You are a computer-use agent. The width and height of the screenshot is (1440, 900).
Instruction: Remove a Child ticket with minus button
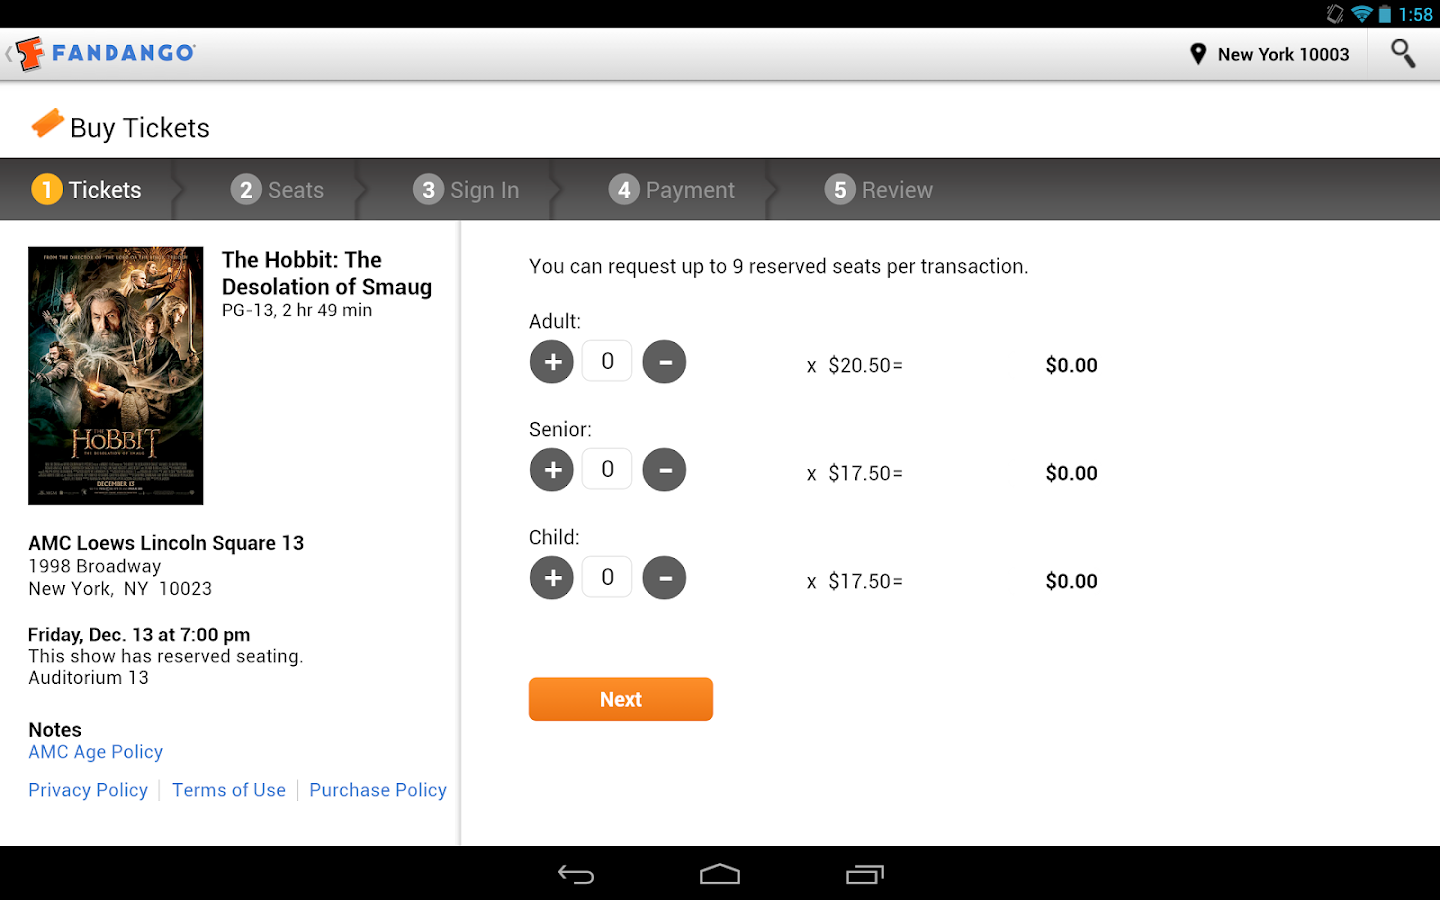point(664,578)
